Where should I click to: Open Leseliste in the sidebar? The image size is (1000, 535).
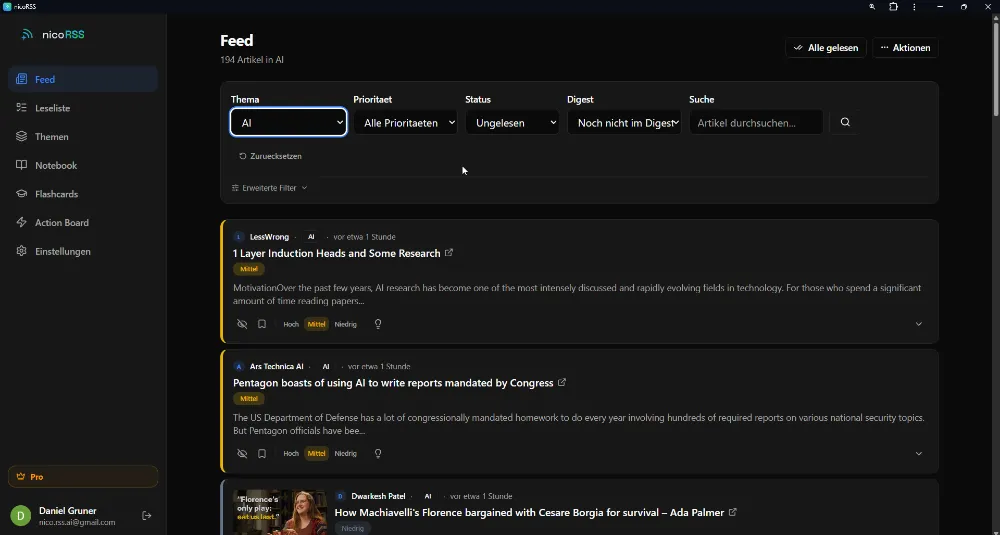[x=83, y=108]
